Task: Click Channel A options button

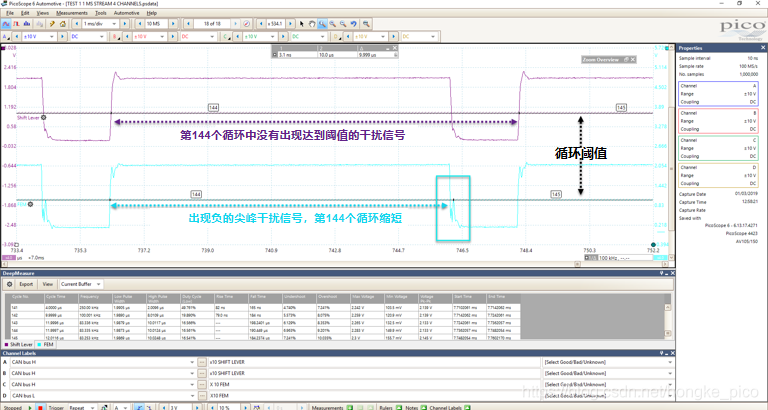Action: tap(6, 37)
